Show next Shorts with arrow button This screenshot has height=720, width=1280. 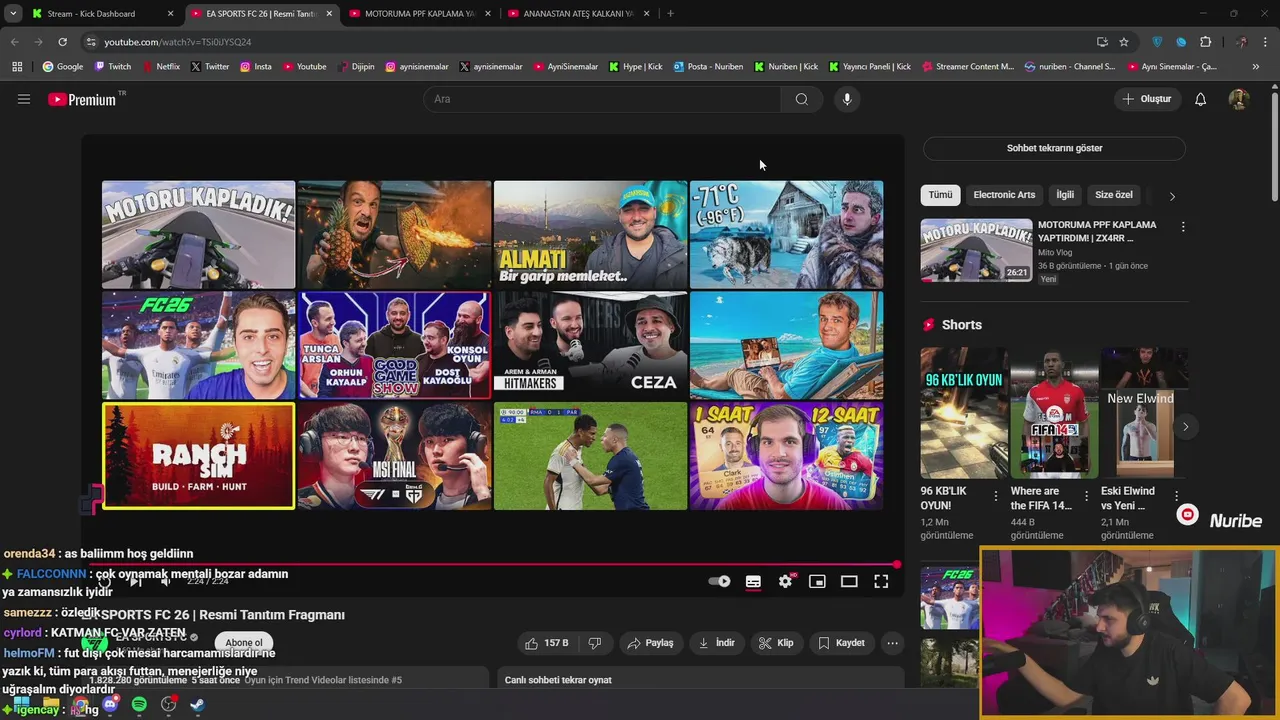pos(1185,427)
